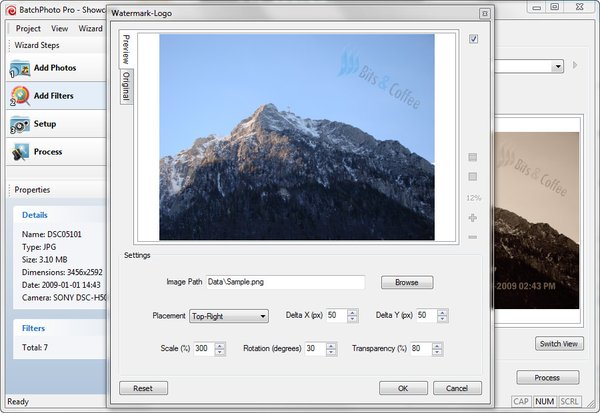This screenshot has width=600, height=413.
Task: Click the Add Photos wizard step icon
Action: 20,69
